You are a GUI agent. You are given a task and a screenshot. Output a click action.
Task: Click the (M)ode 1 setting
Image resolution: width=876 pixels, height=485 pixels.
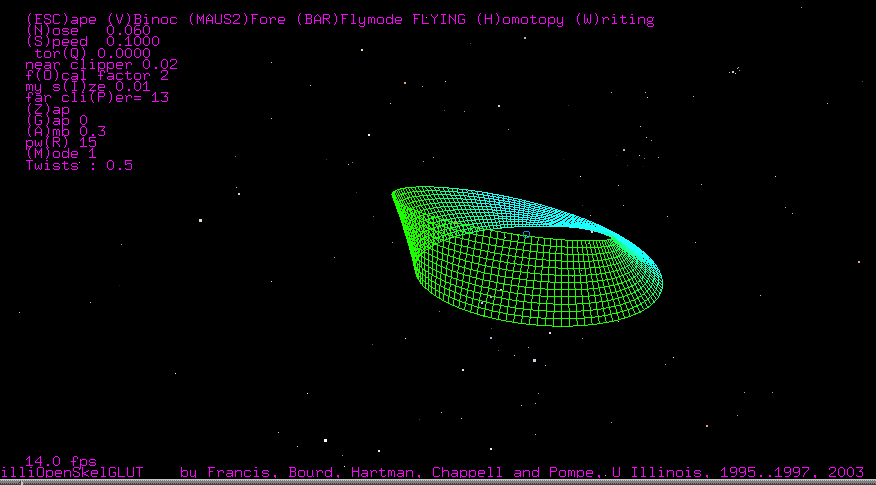pyautogui.click(x=61, y=154)
